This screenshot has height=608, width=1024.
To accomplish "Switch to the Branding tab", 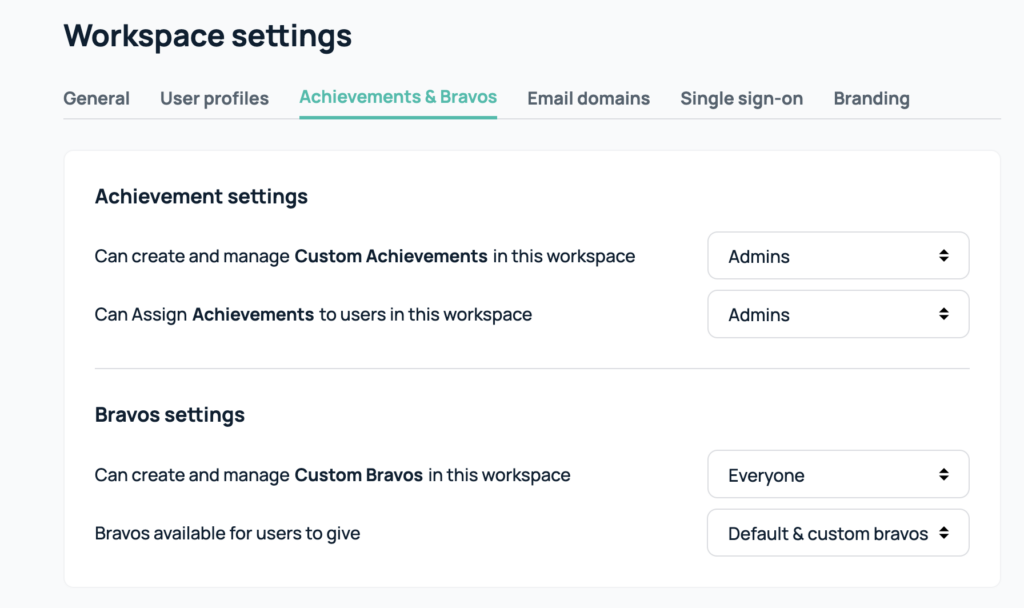I will click(x=871, y=99).
